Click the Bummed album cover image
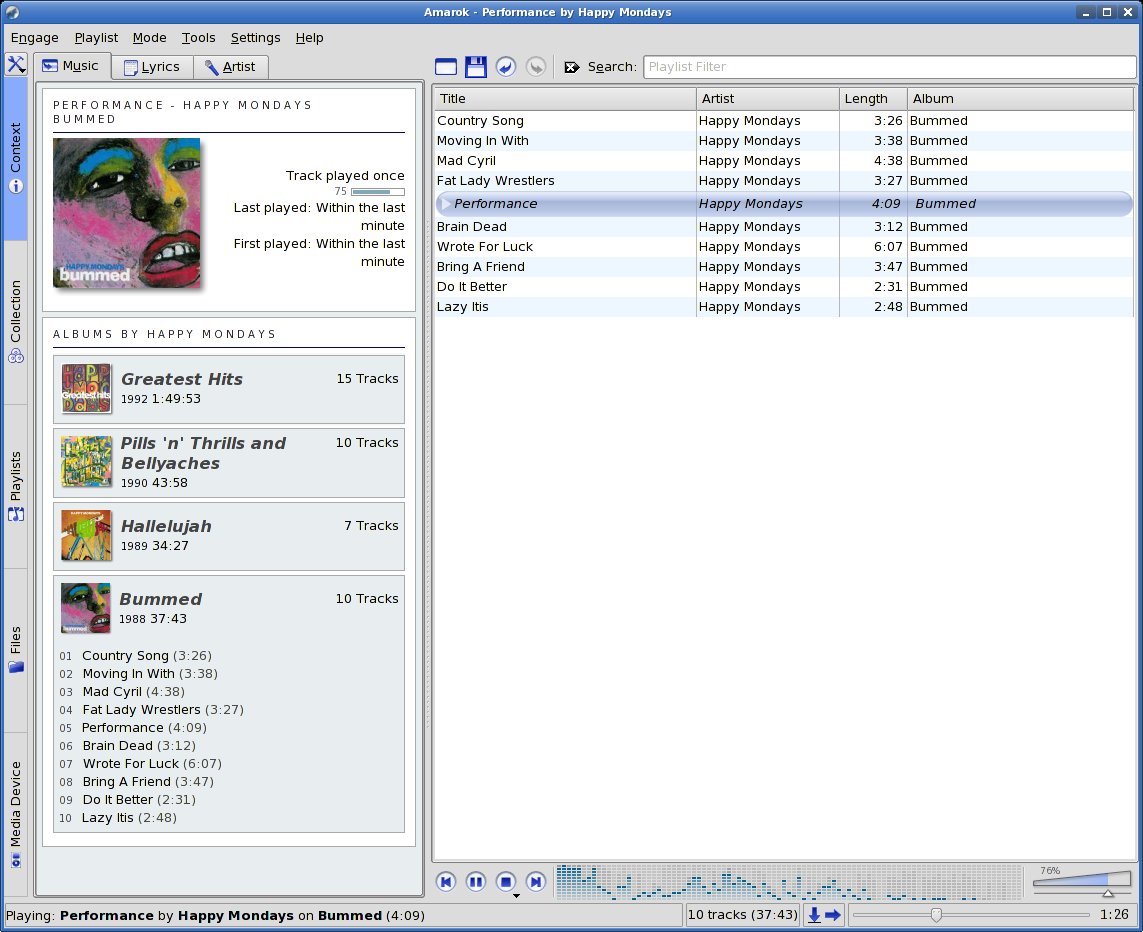This screenshot has height=932, width=1143. point(127,213)
